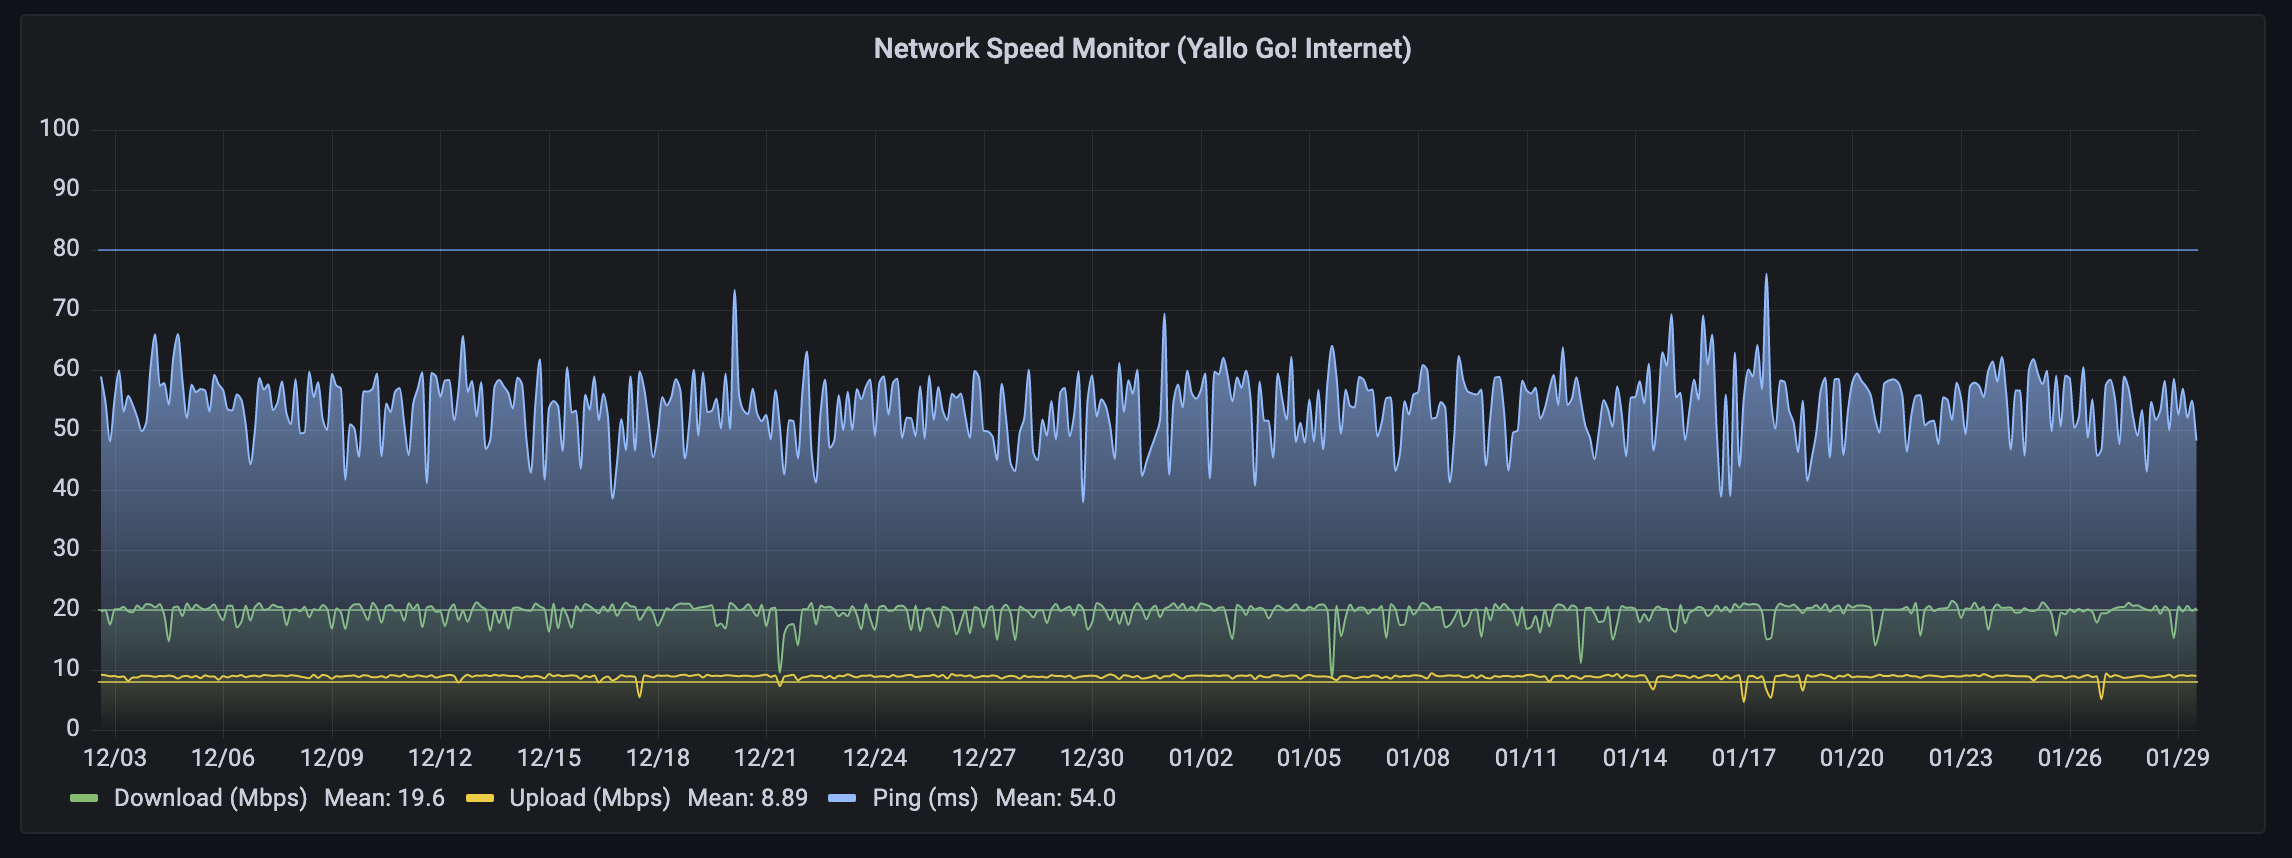
Task: Click the '12/30' x-axis date label
Action: tap(1092, 758)
